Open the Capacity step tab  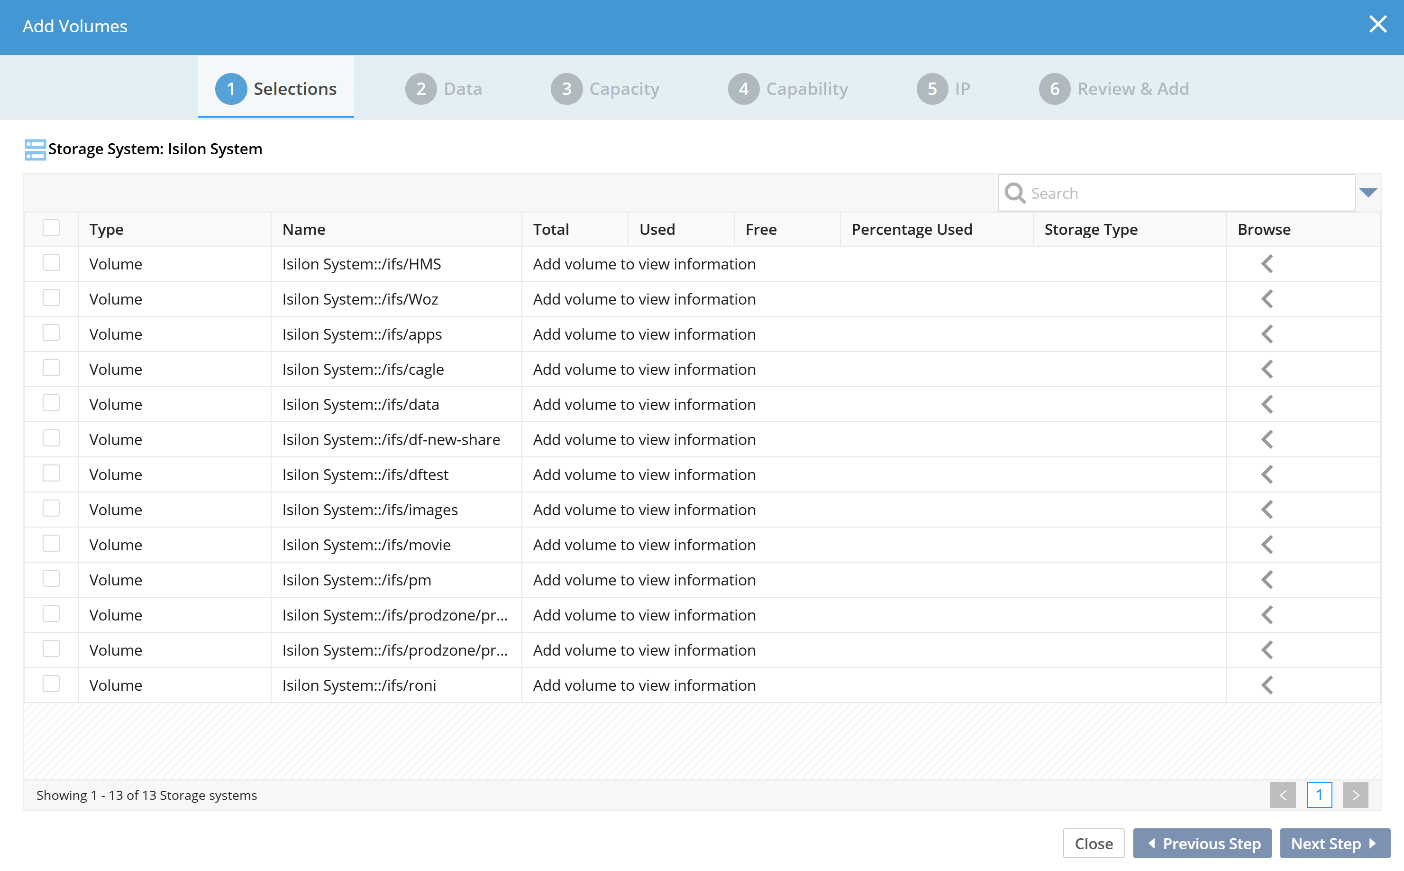click(605, 89)
